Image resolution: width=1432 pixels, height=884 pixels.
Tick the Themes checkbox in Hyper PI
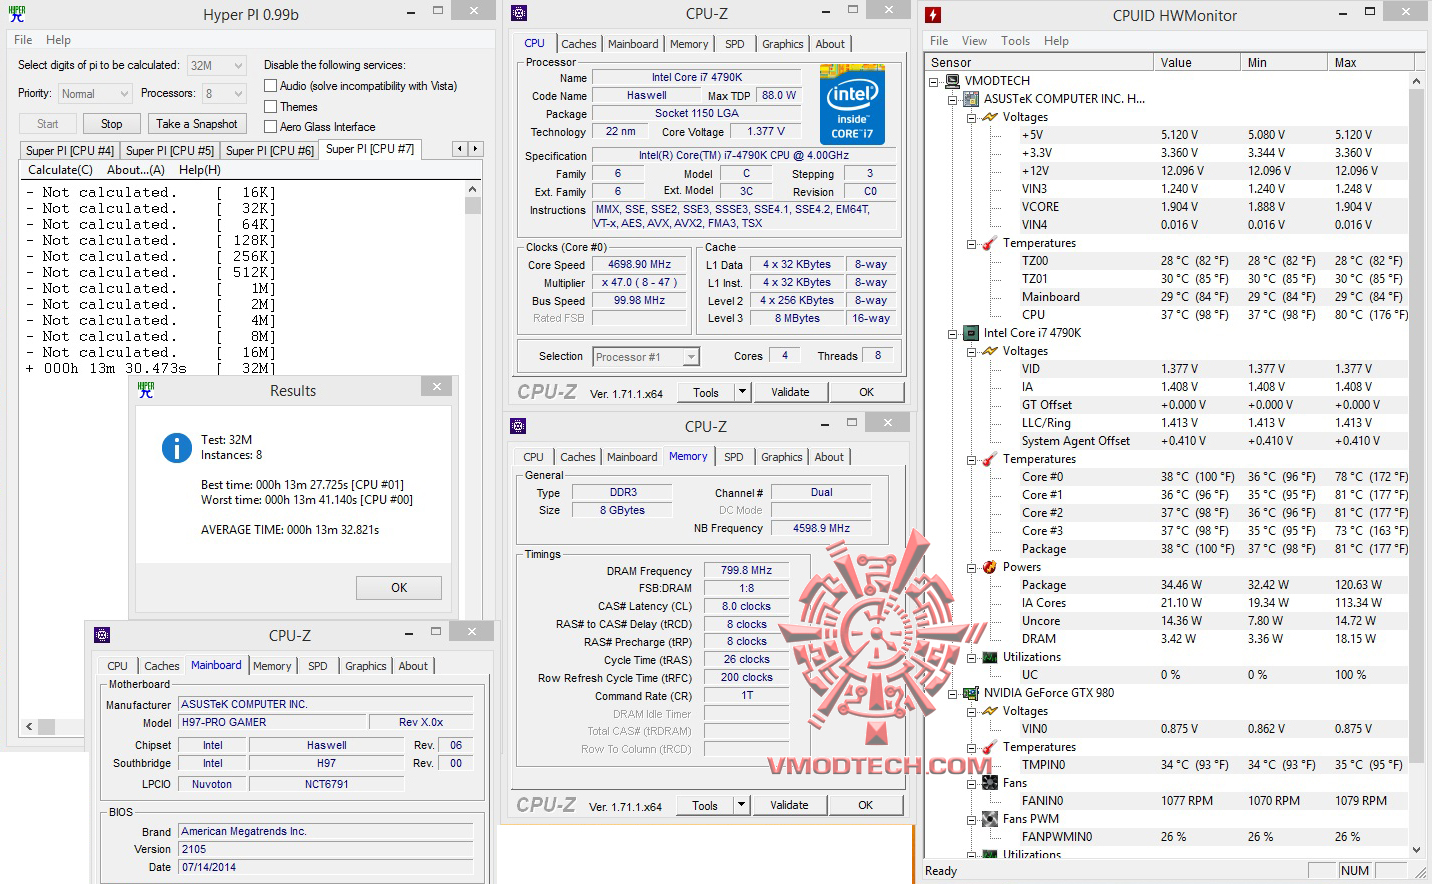[270, 107]
